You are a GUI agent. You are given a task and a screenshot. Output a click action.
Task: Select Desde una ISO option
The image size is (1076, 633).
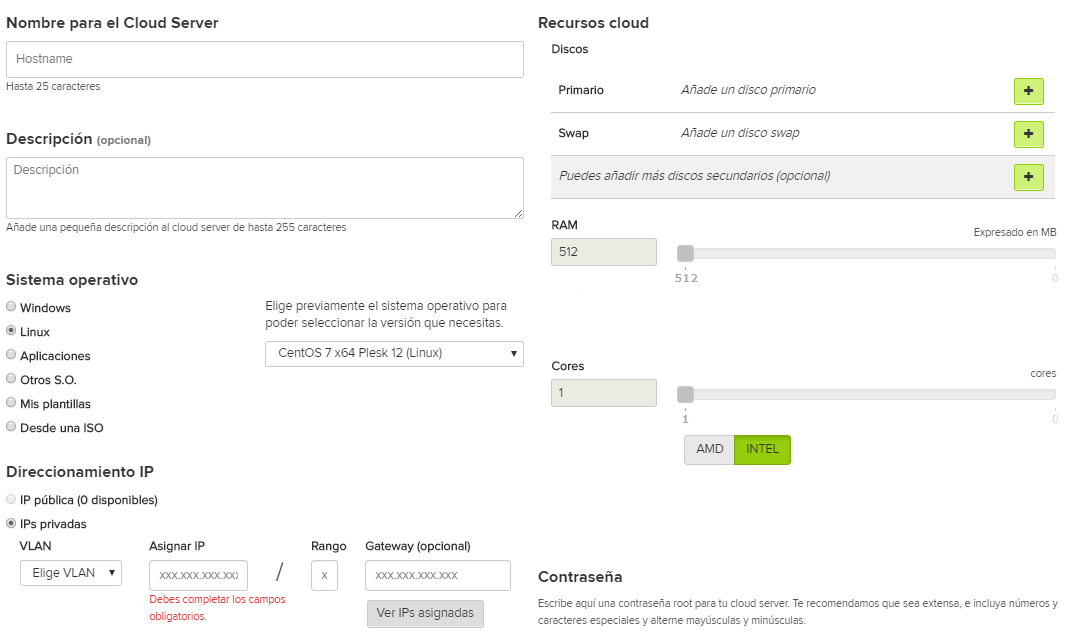(11, 427)
